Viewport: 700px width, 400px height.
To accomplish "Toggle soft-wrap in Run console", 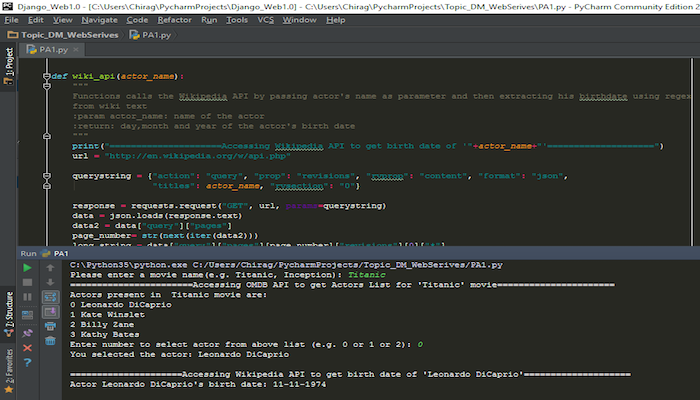I will pyautogui.click(x=50, y=297).
